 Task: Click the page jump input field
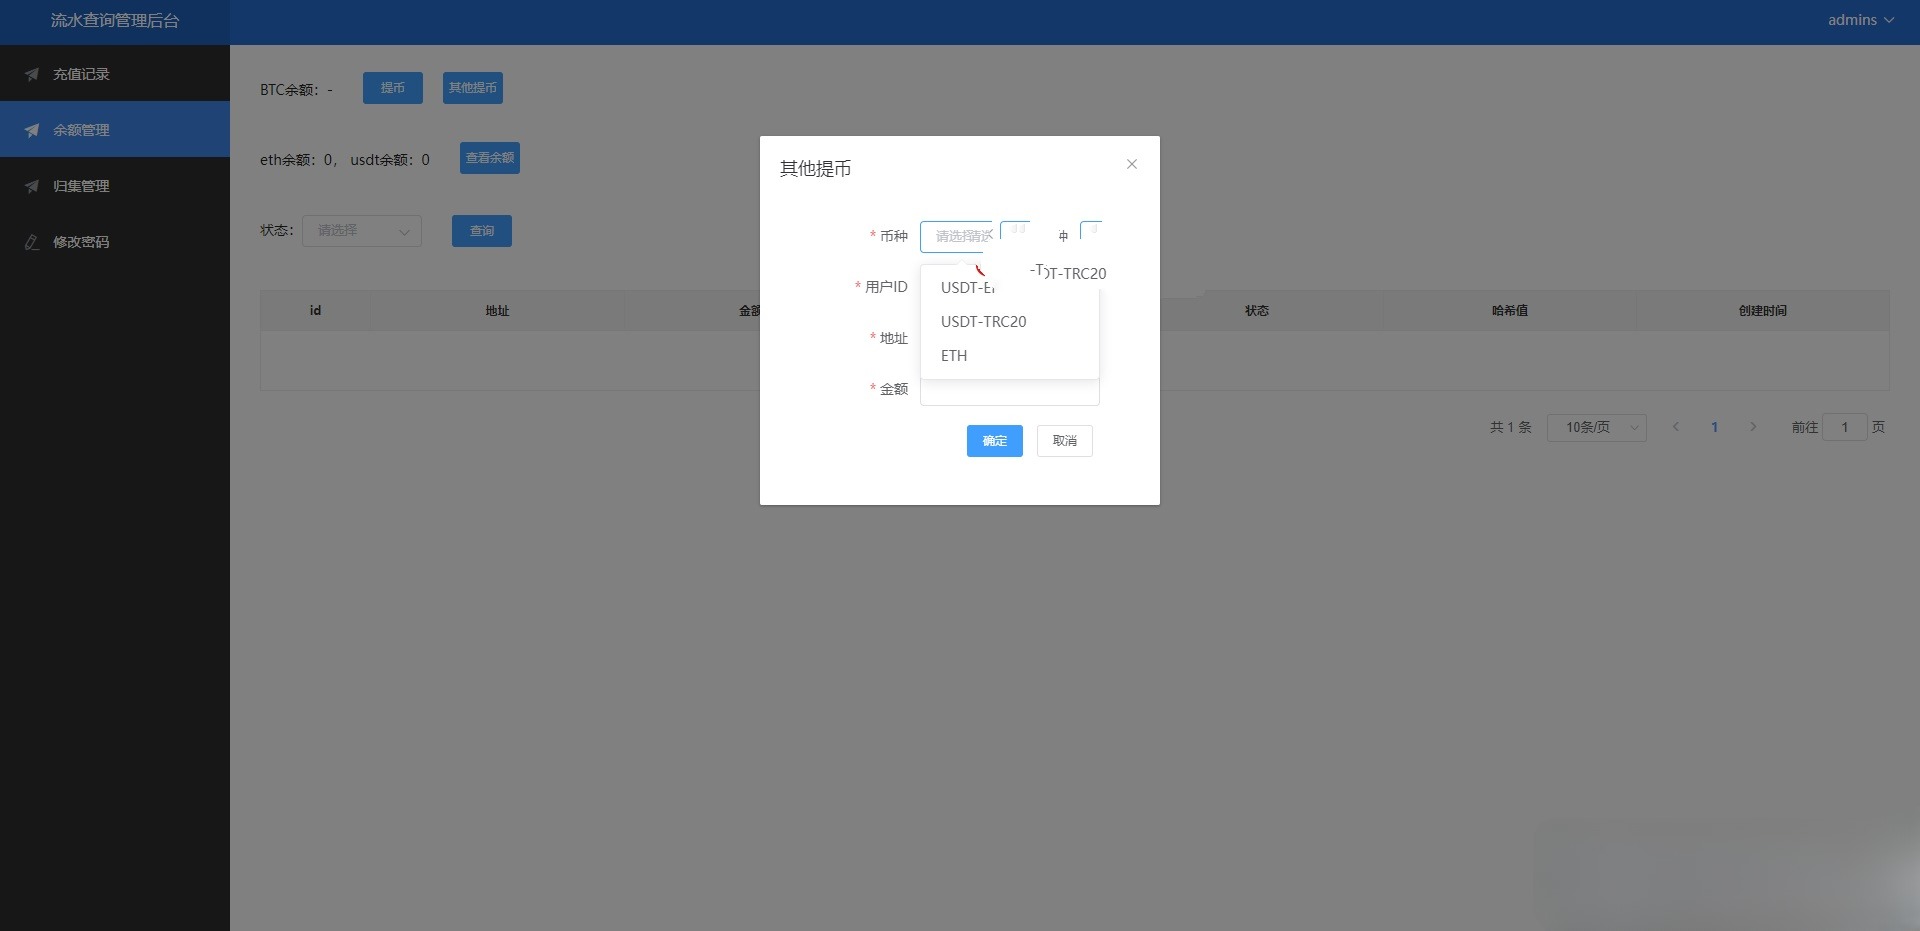pos(1844,427)
